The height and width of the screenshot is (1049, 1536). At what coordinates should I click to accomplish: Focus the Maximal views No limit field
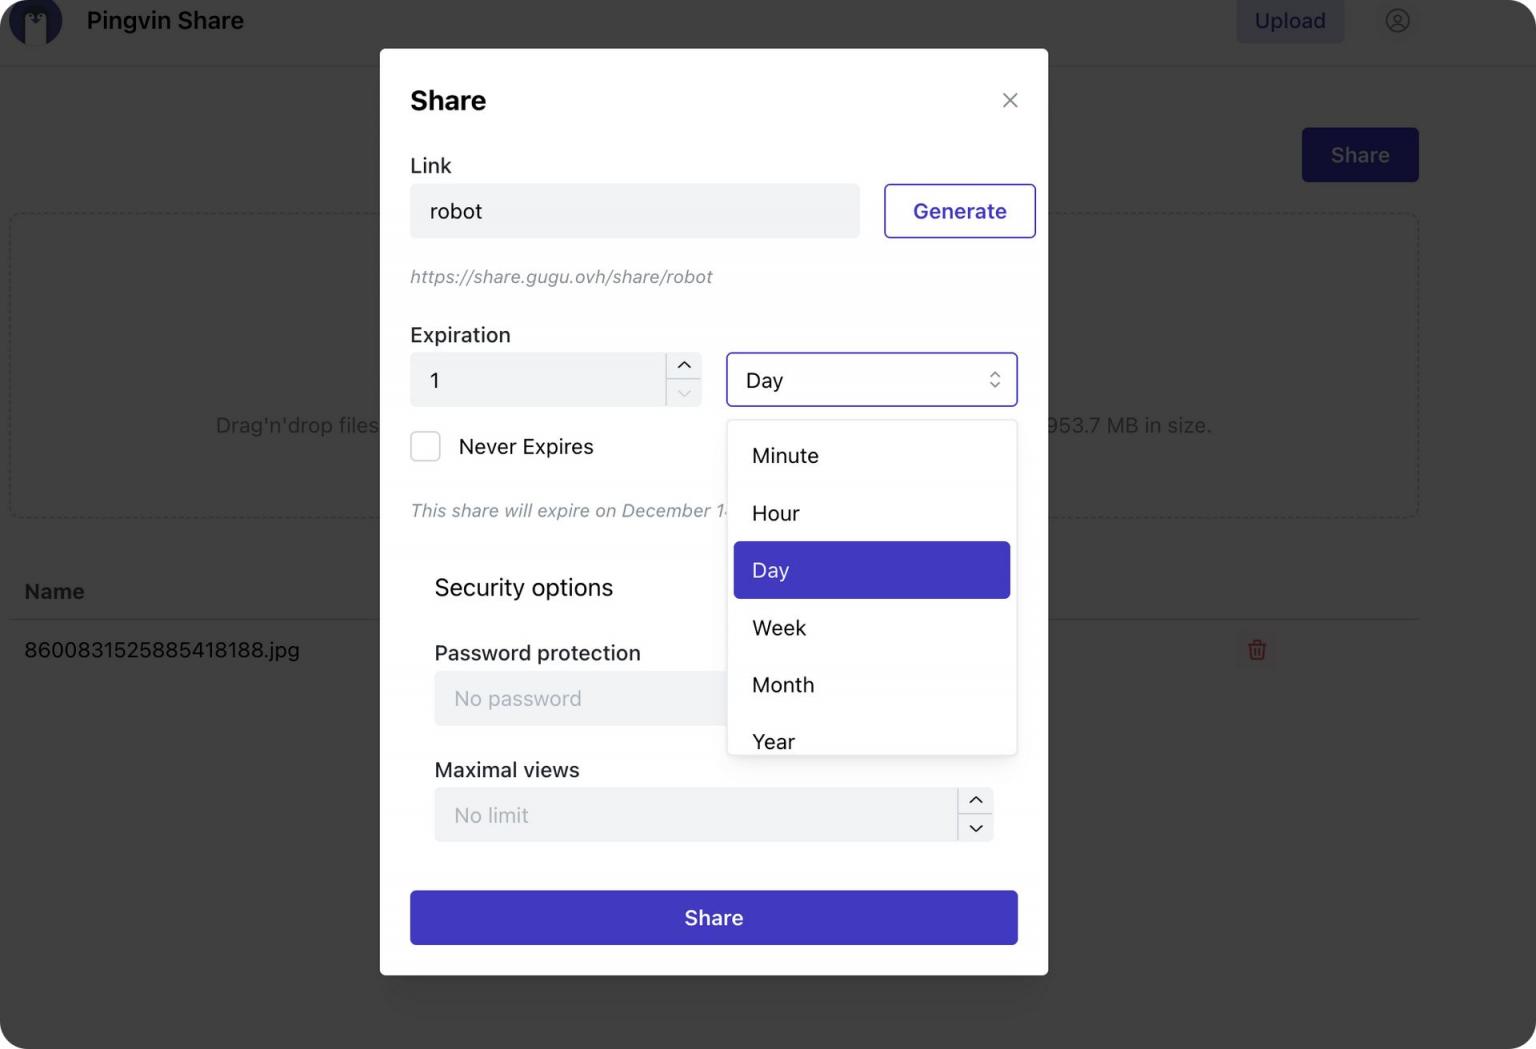[x=695, y=815]
